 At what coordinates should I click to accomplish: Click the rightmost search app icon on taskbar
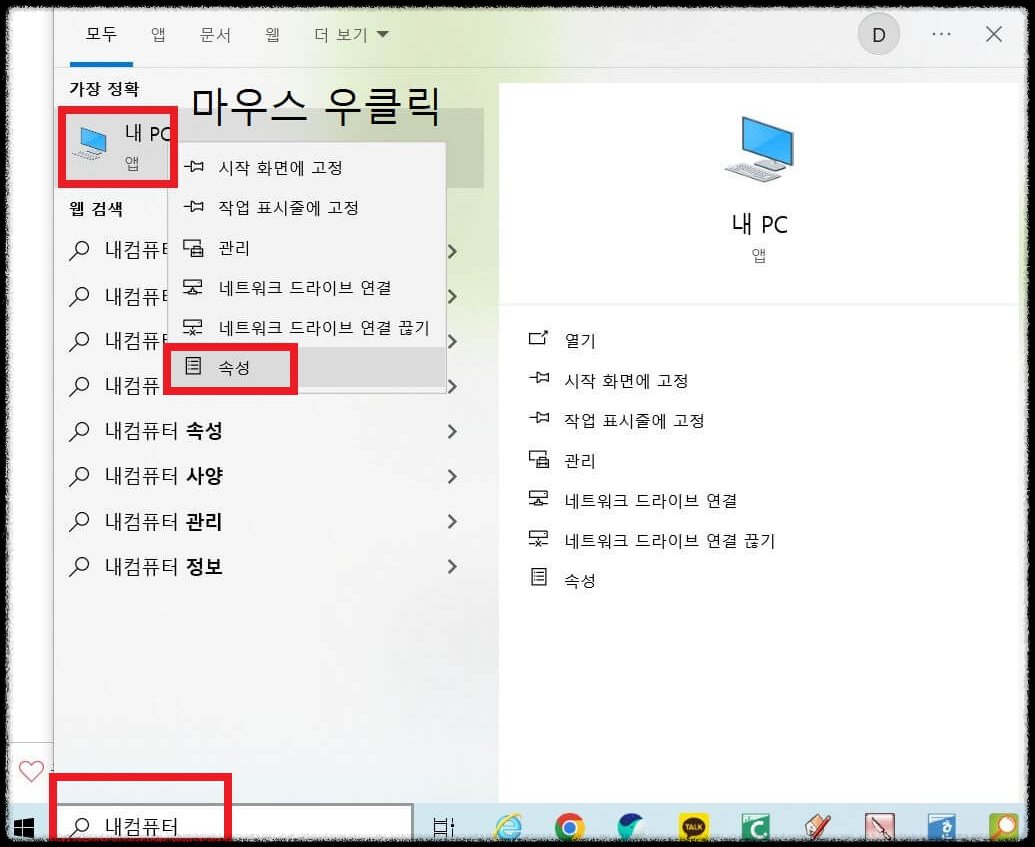coord(1004,827)
